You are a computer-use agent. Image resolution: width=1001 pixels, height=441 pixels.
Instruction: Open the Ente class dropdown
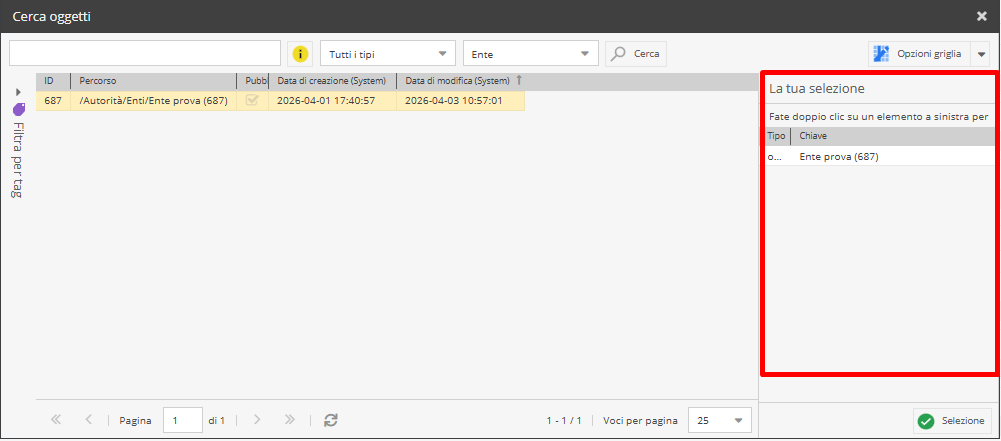coord(530,54)
